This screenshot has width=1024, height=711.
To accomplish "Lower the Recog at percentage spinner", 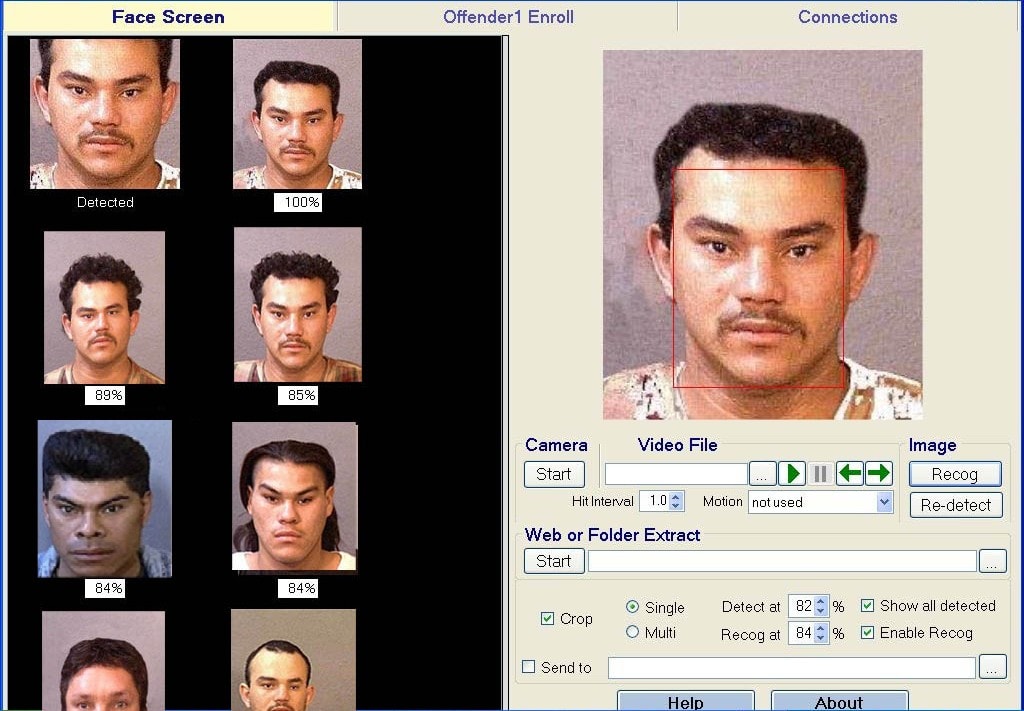I will coord(821,638).
